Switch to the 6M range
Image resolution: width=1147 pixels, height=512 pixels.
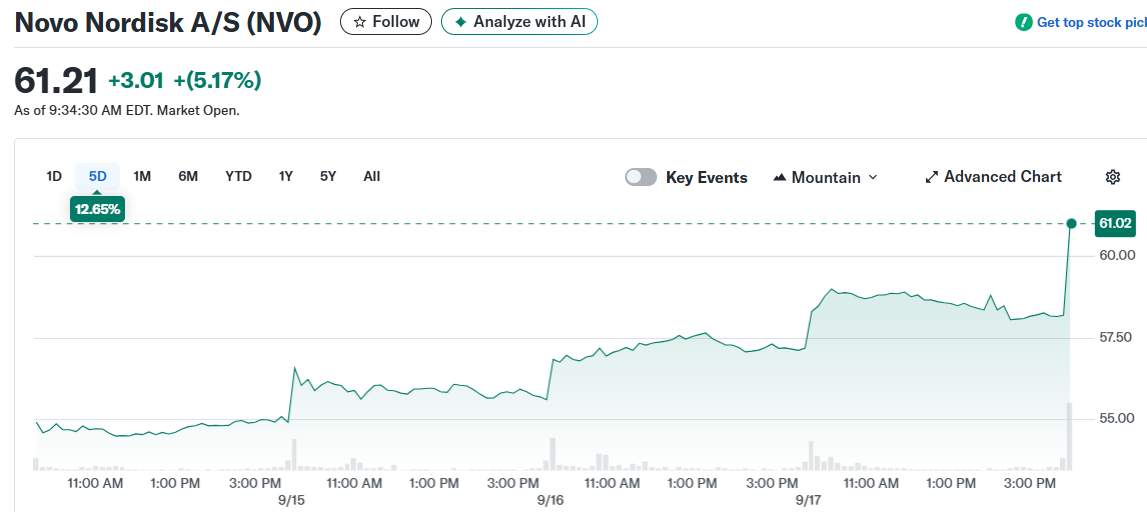[188, 176]
